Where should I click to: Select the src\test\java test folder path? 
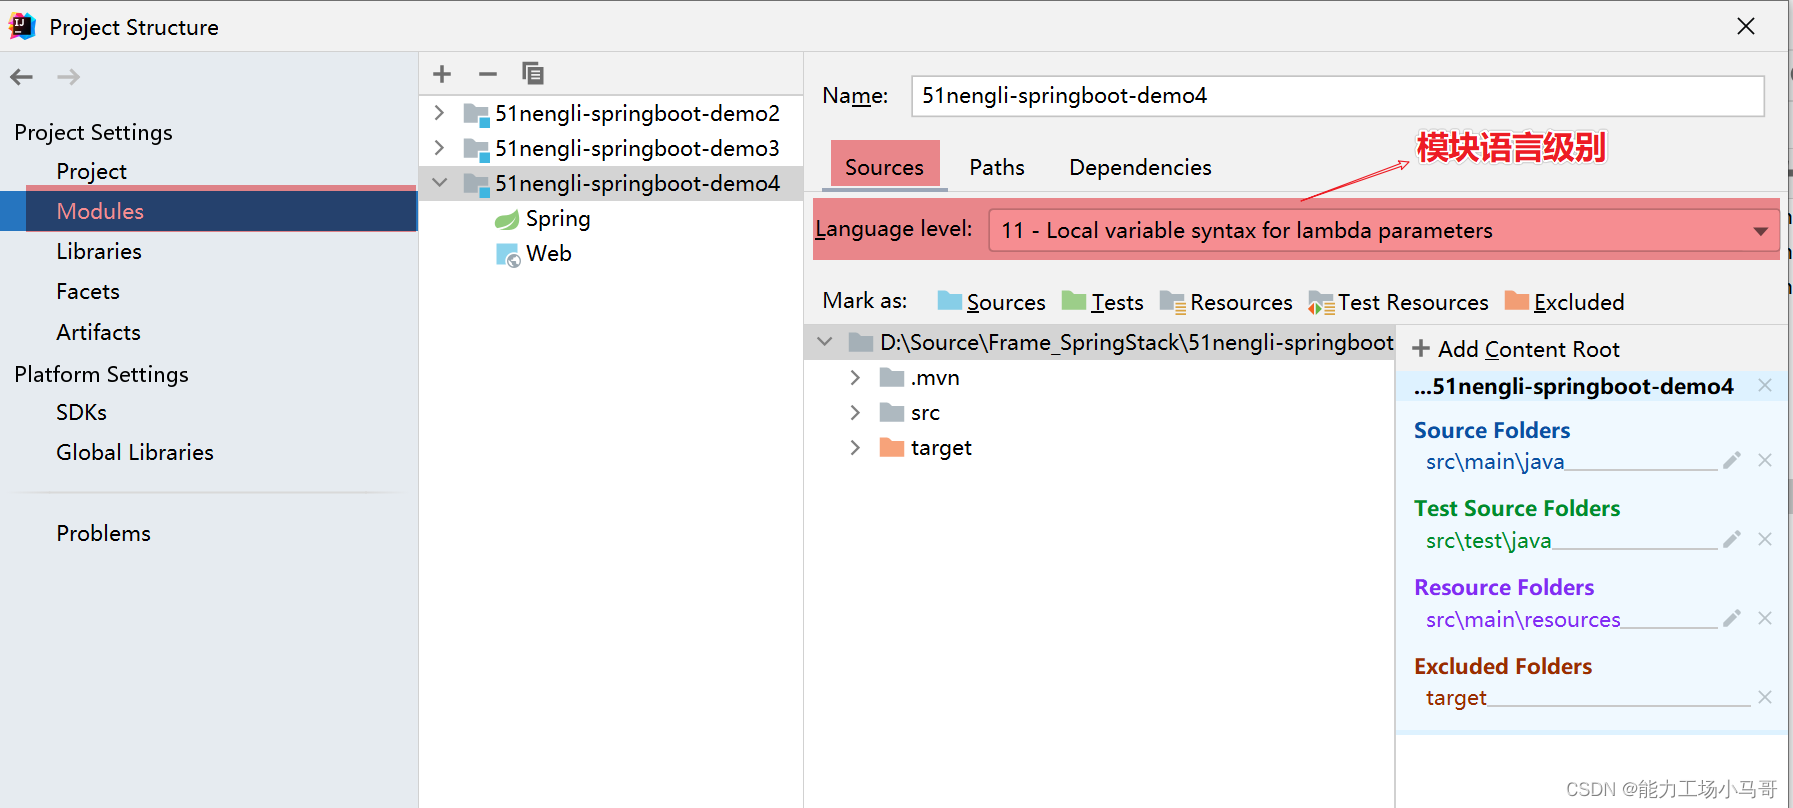[x=1488, y=540]
